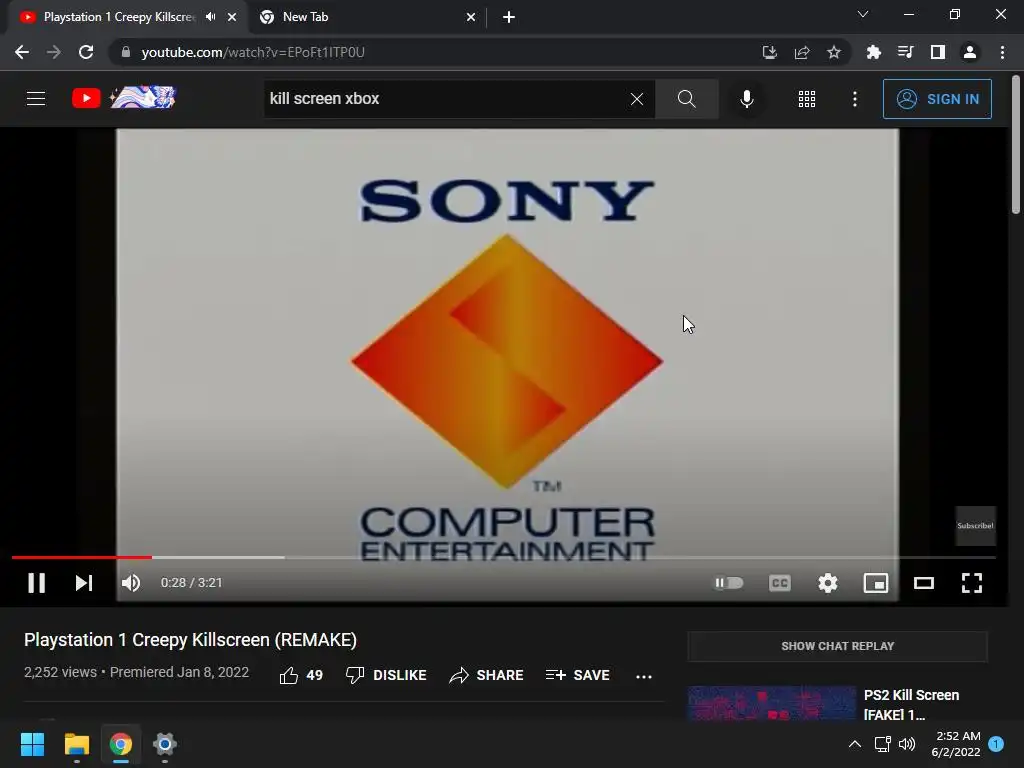Viewport: 1024px width, 768px height.
Task: Open the YouTube guide hamburger menu
Action: (36, 99)
